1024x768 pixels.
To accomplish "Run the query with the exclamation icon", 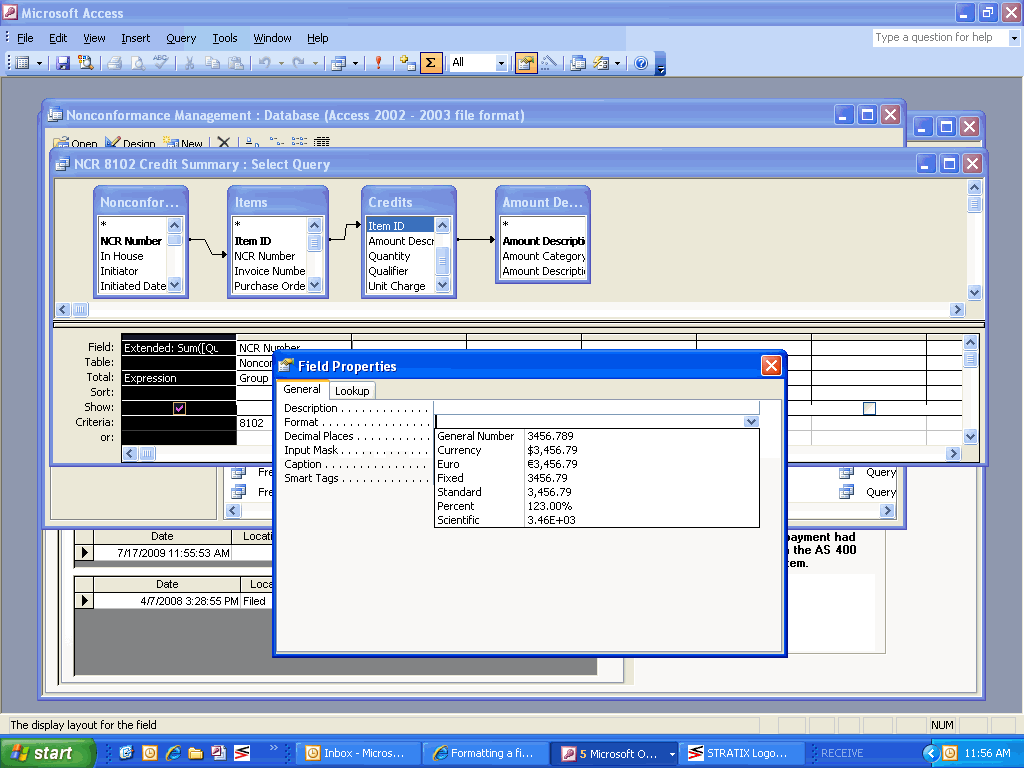I will (x=378, y=63).
